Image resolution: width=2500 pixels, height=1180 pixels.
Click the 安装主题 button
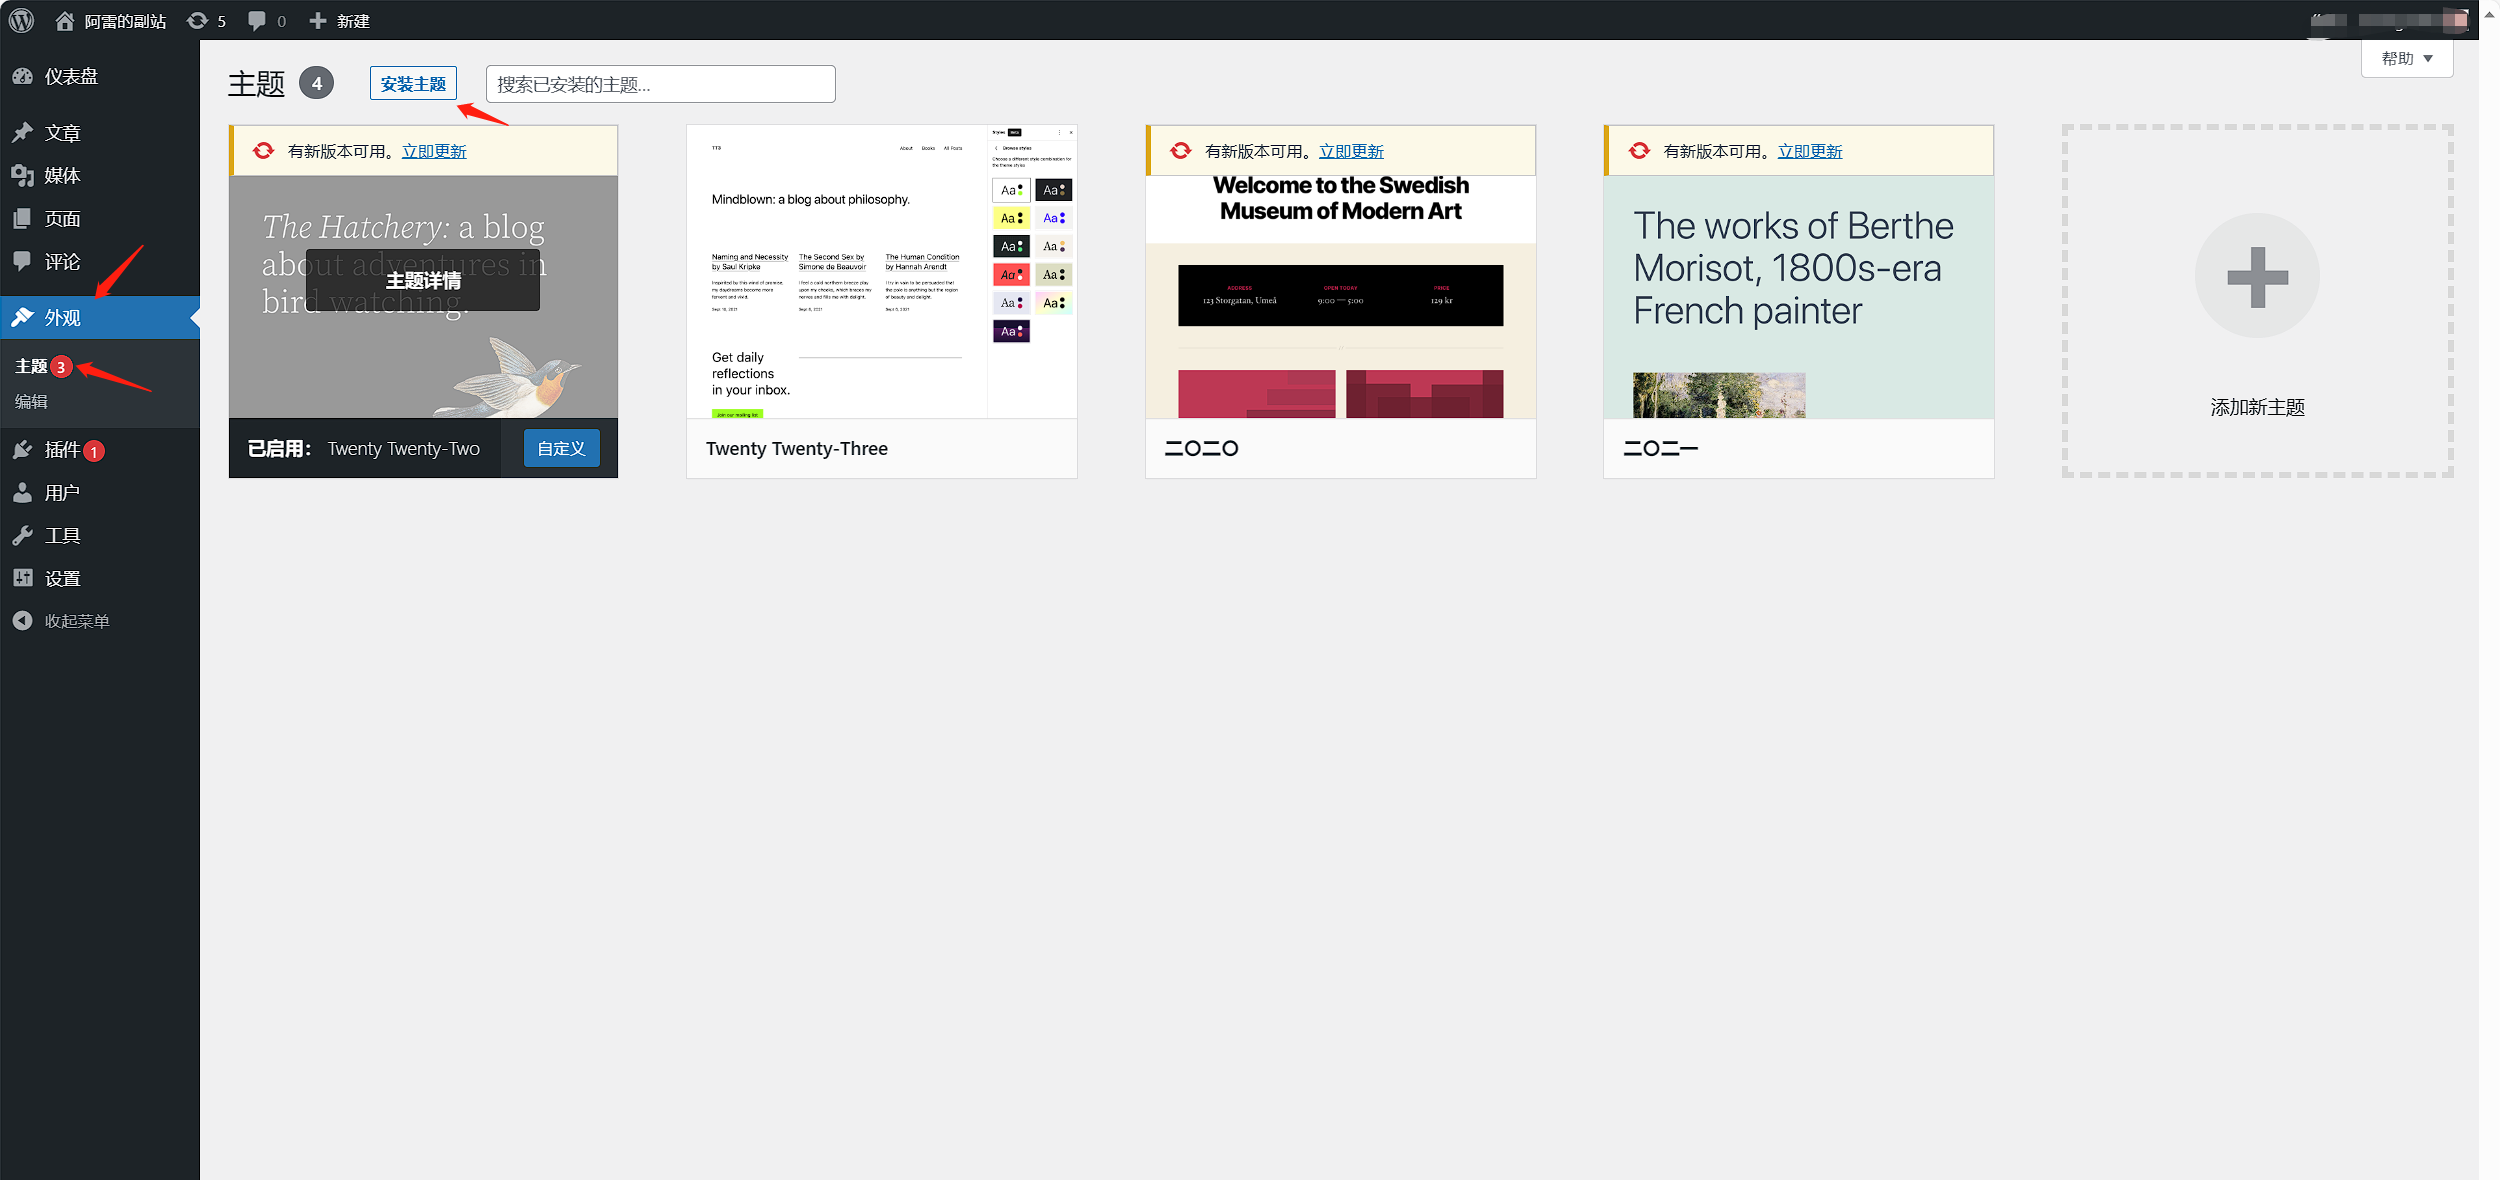click(x=413, y=84)
